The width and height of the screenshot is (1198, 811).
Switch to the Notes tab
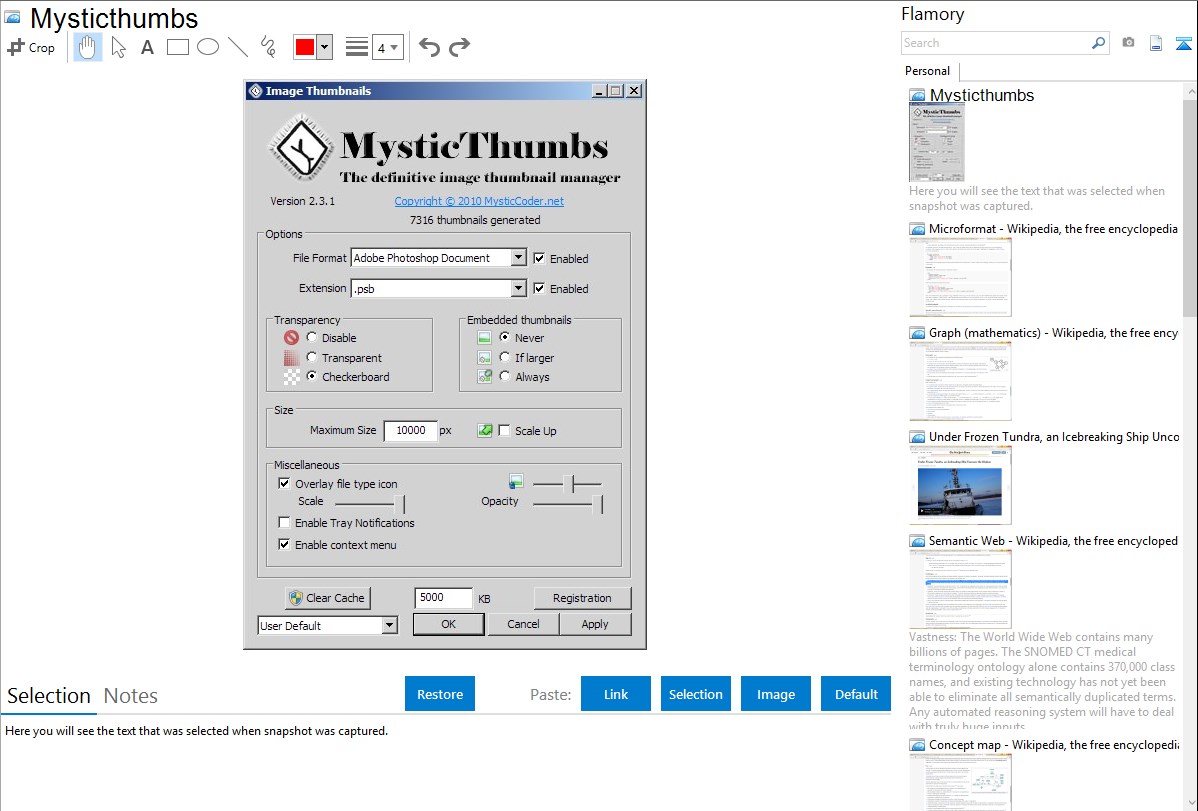point(131,696)
